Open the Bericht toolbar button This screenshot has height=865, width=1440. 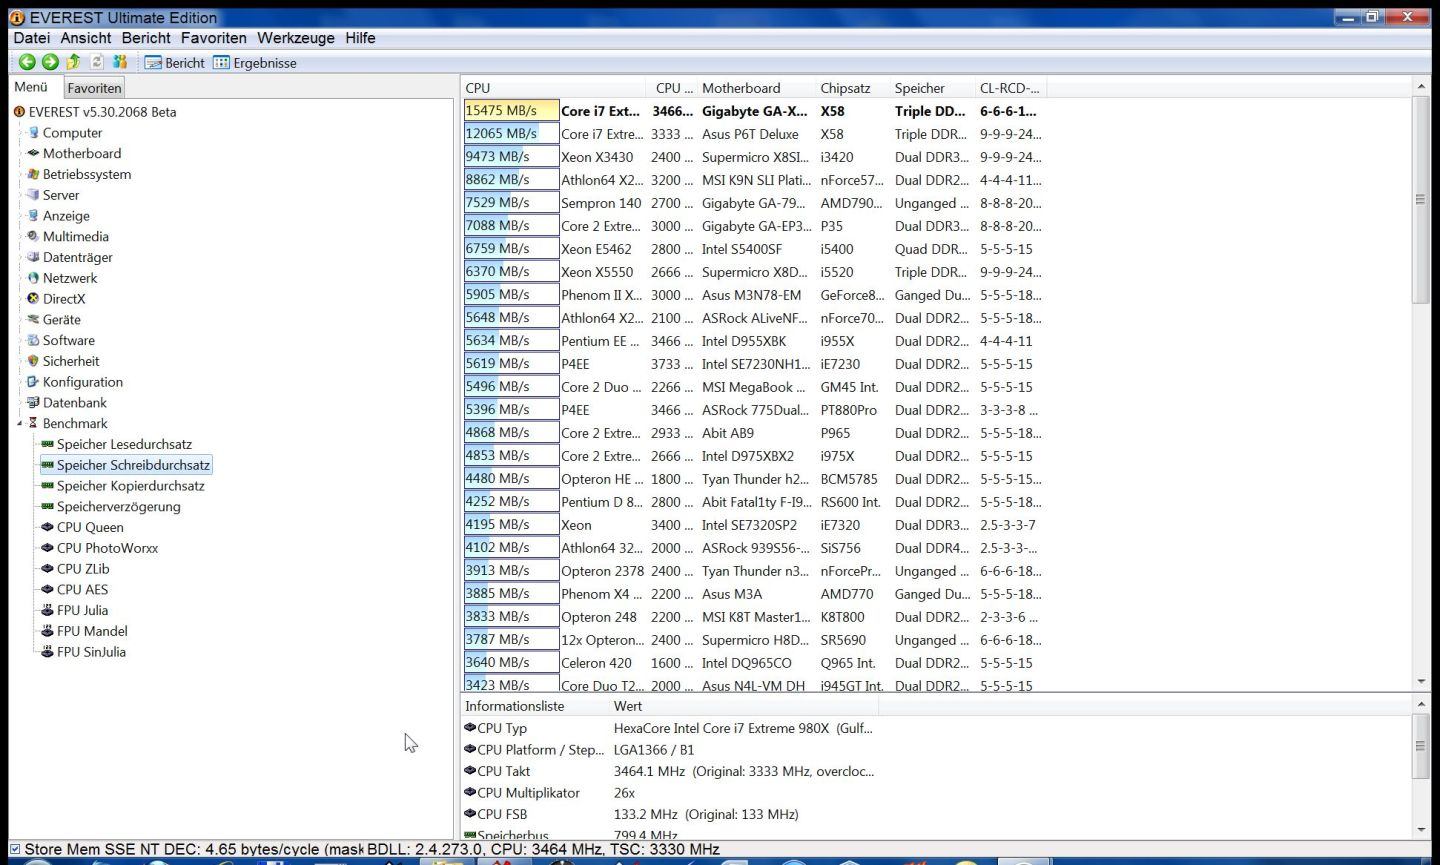click(174, 63)
